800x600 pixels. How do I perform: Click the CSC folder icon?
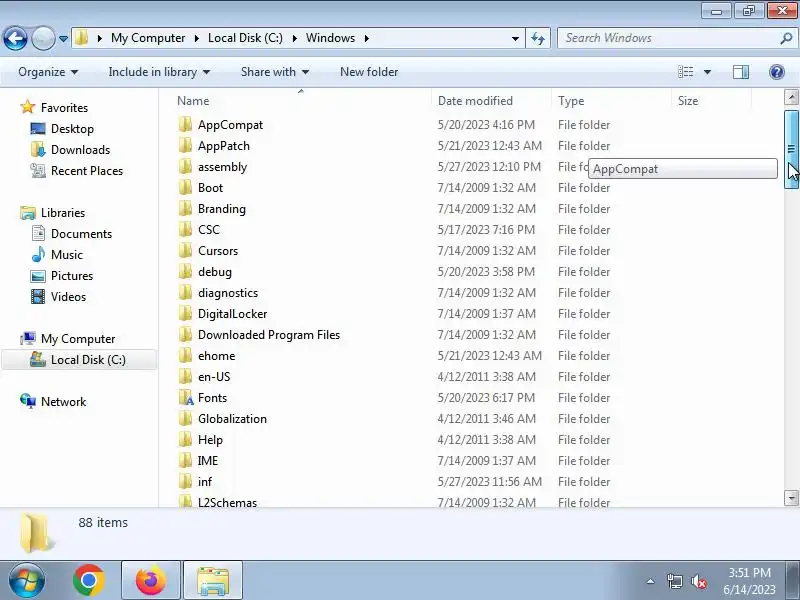186,230
